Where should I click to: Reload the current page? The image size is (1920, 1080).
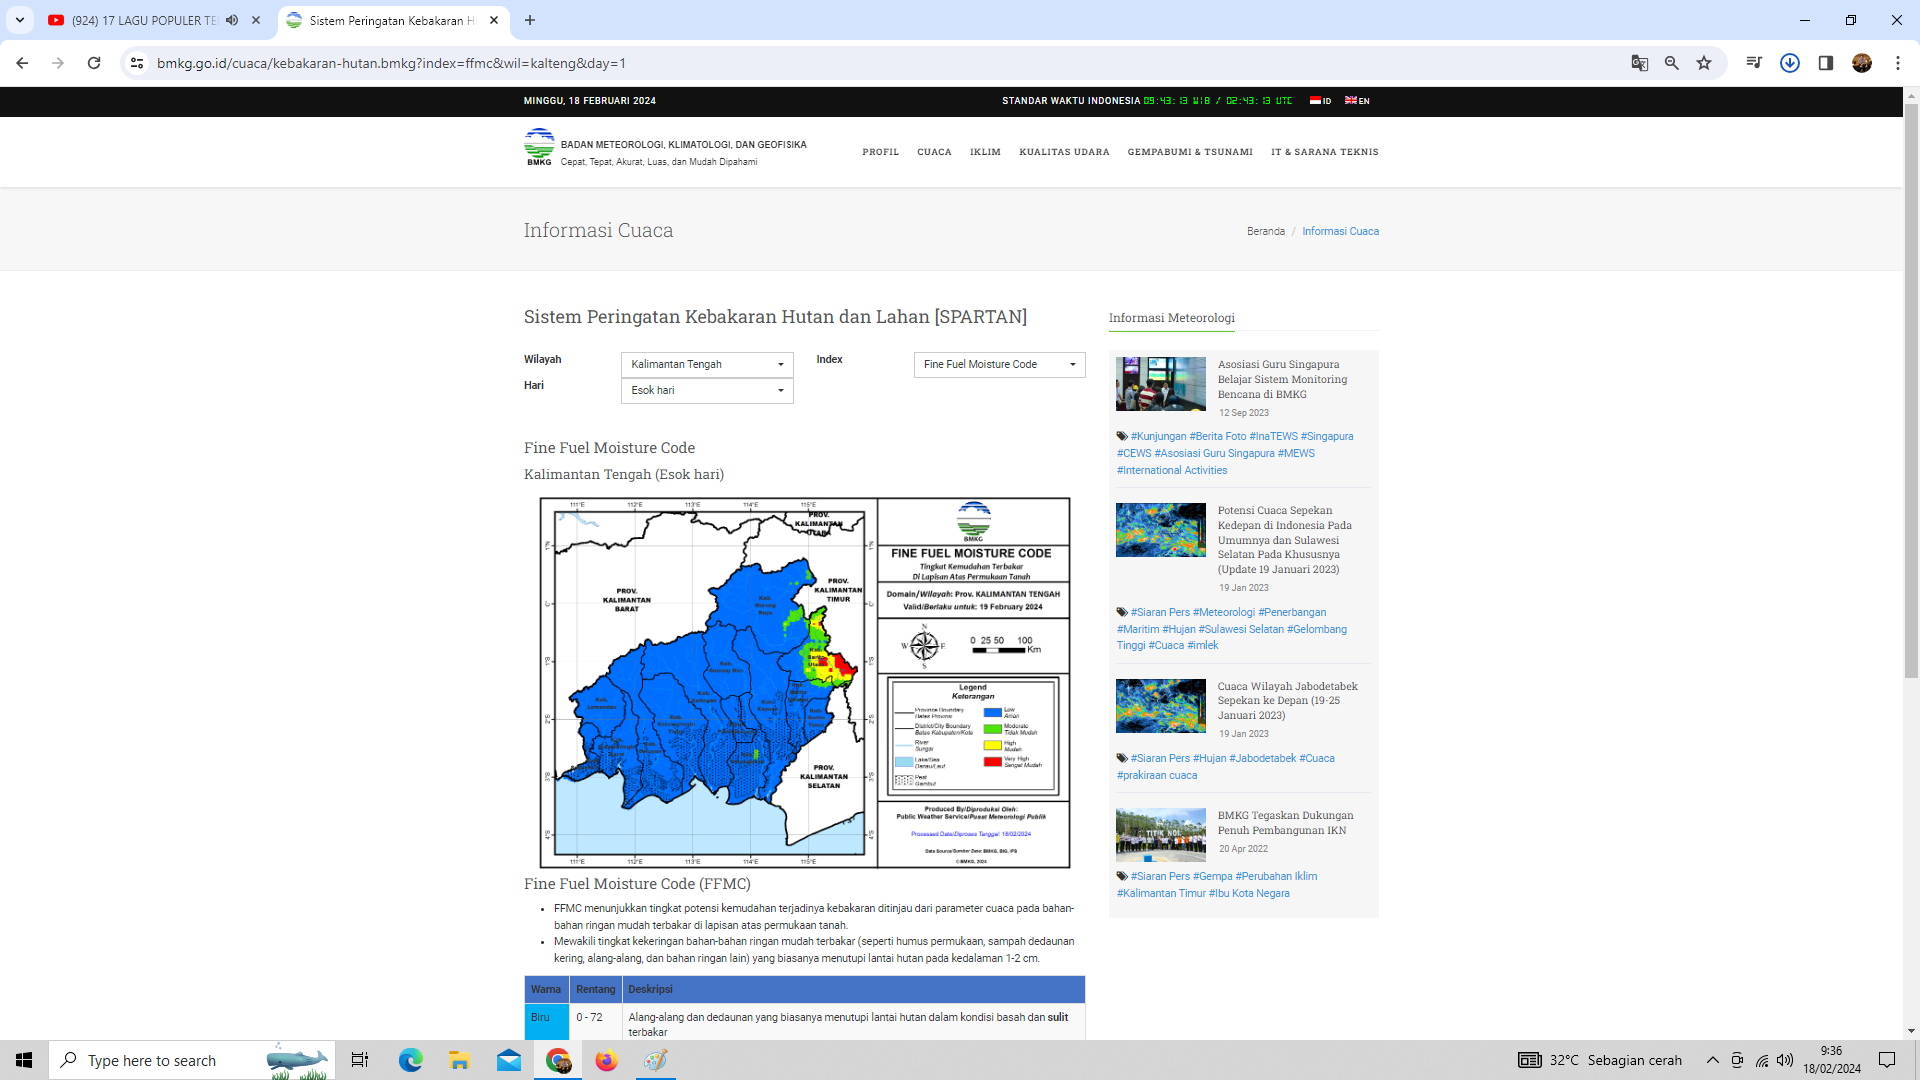94,63
